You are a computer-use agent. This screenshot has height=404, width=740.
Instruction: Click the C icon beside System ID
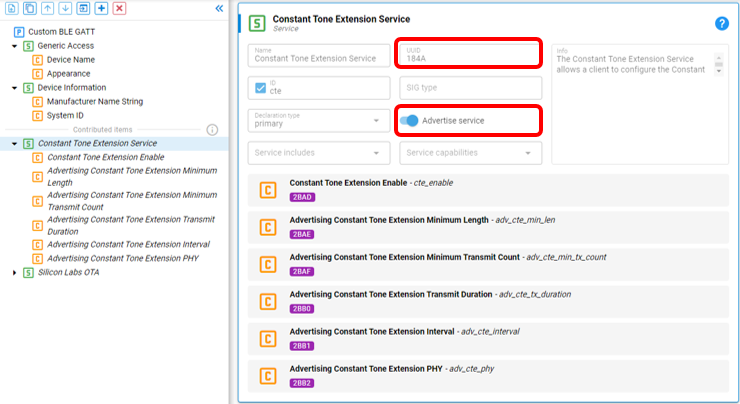[x=38, y=116]
